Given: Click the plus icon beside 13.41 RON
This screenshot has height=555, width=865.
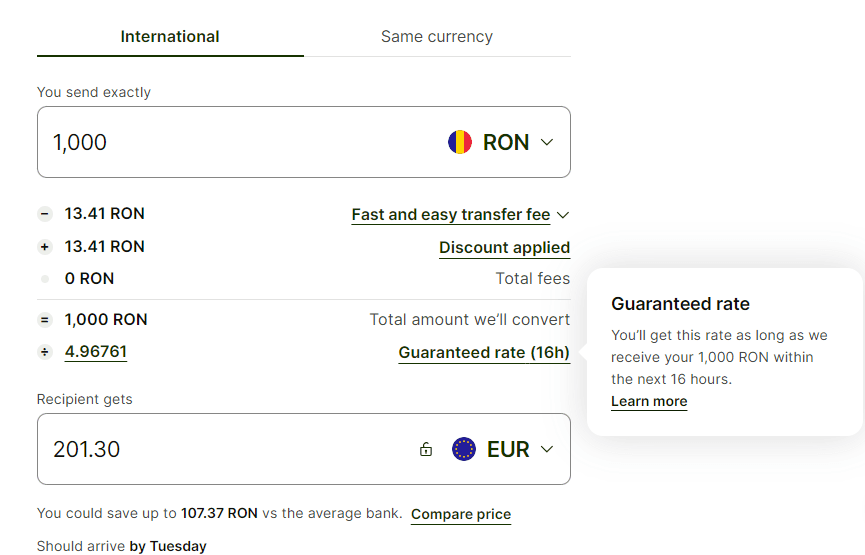Looking at the screenshot, I should (44, 247).
